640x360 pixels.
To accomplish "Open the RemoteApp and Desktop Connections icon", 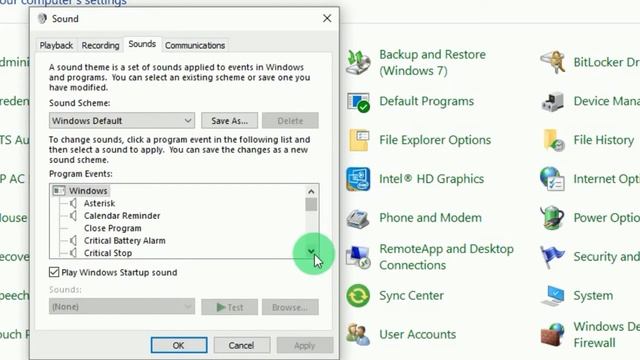I will pos(358,257).
